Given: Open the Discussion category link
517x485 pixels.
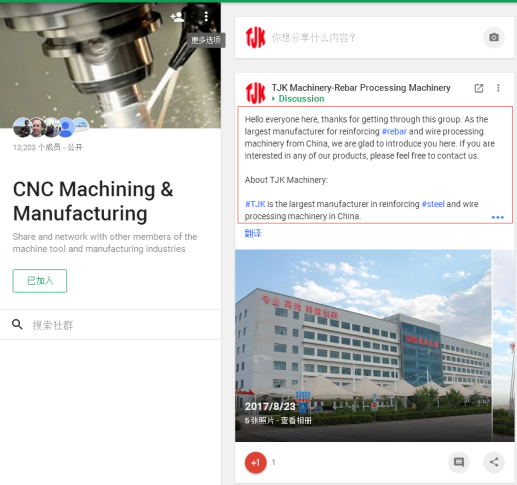Looking at the screenshot, I should coord(301,99).
